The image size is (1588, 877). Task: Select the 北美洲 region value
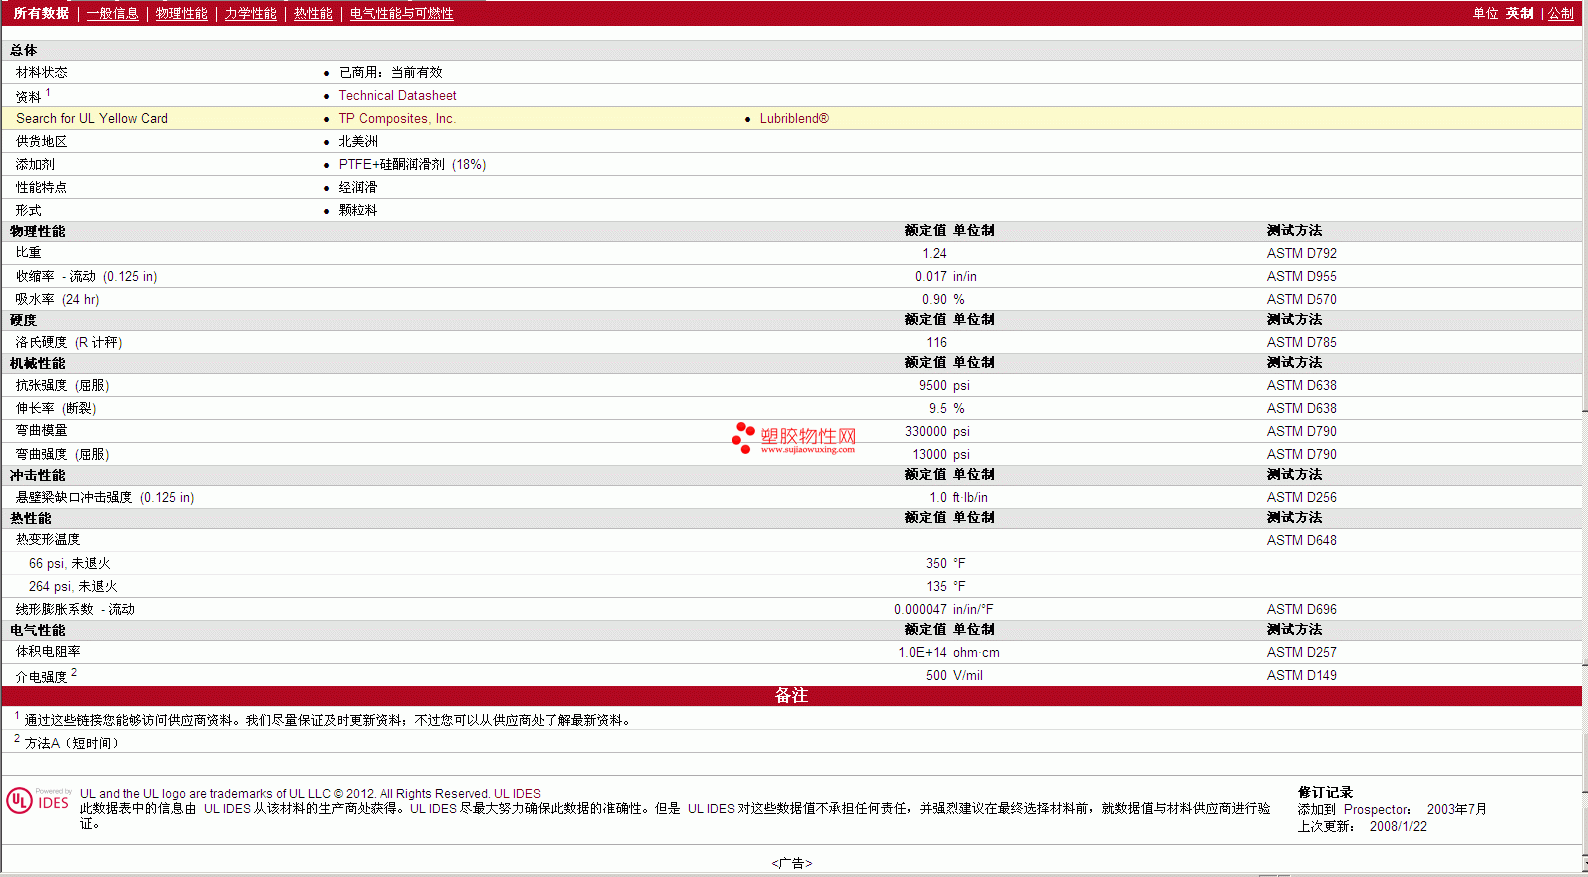tap(358, 141)
